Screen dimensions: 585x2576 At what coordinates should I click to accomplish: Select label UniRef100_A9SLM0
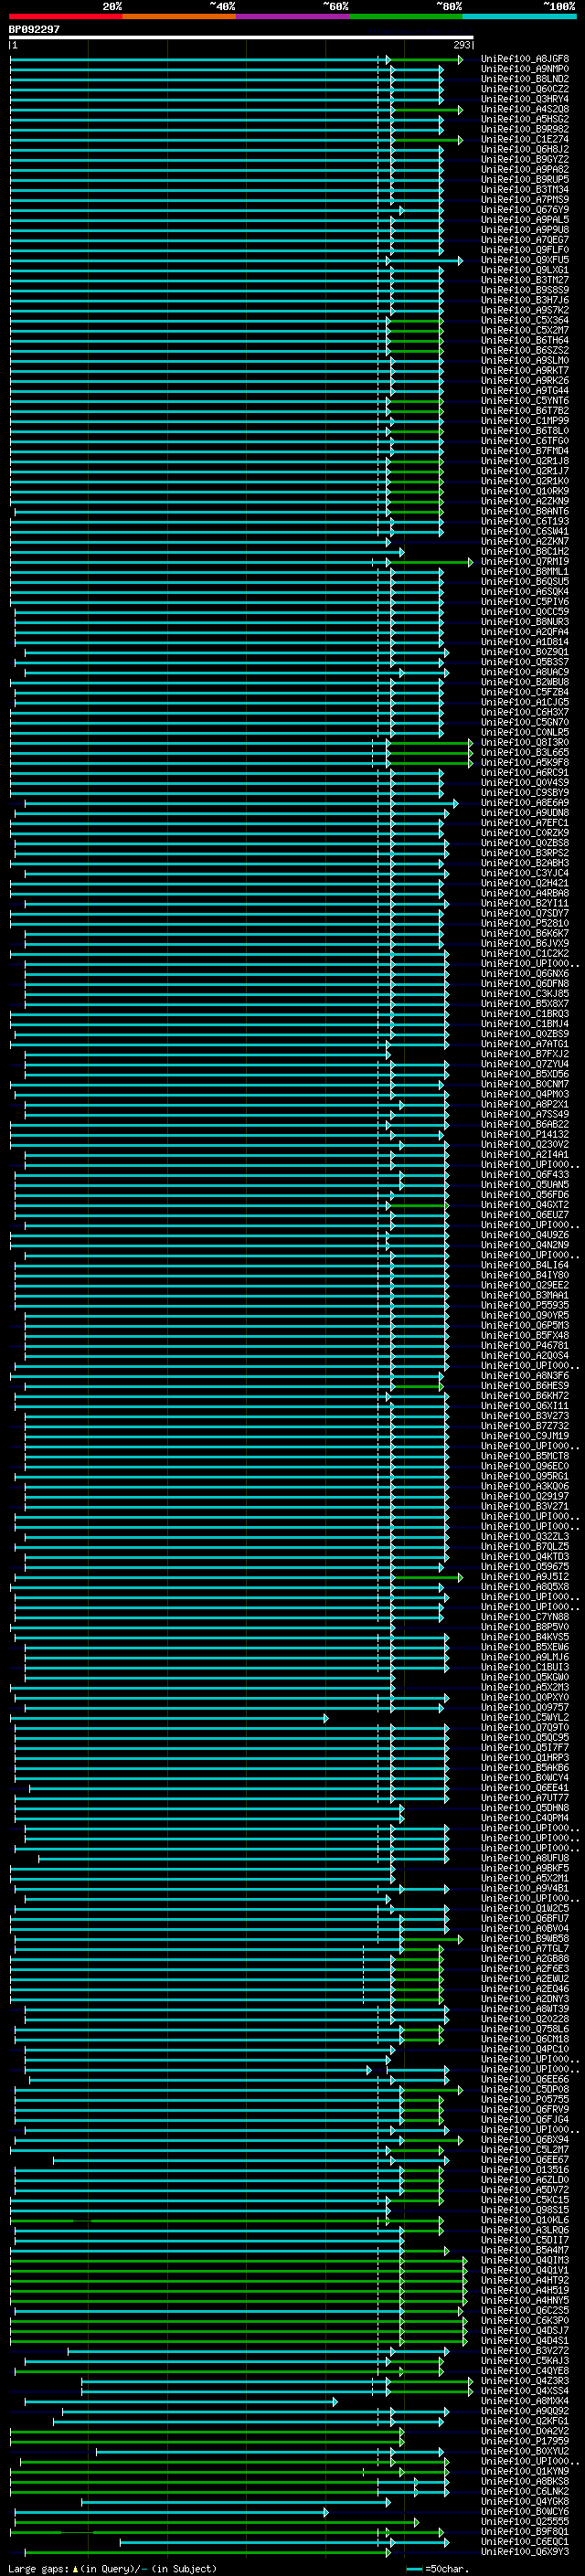click(x=525, y=360)
